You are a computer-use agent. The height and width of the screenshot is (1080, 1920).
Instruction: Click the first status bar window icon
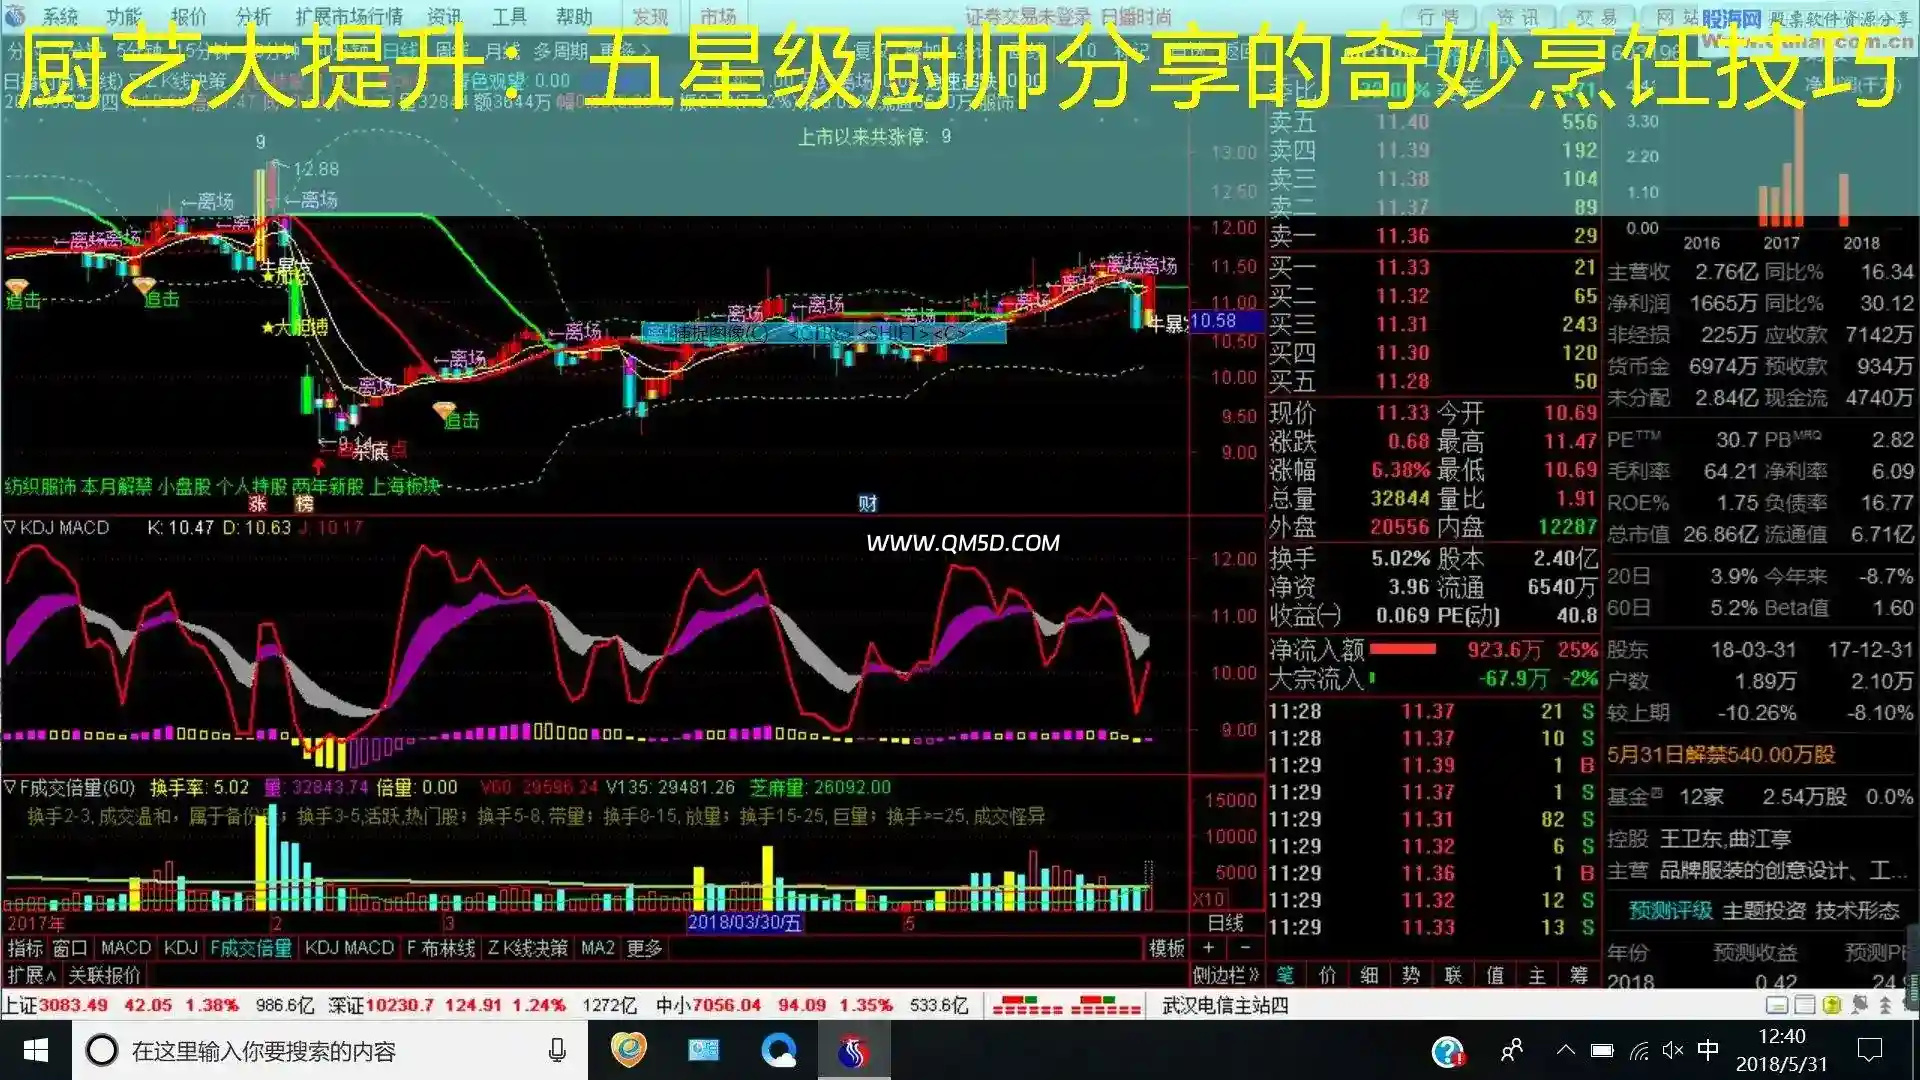click(x=1777, y=1005)
